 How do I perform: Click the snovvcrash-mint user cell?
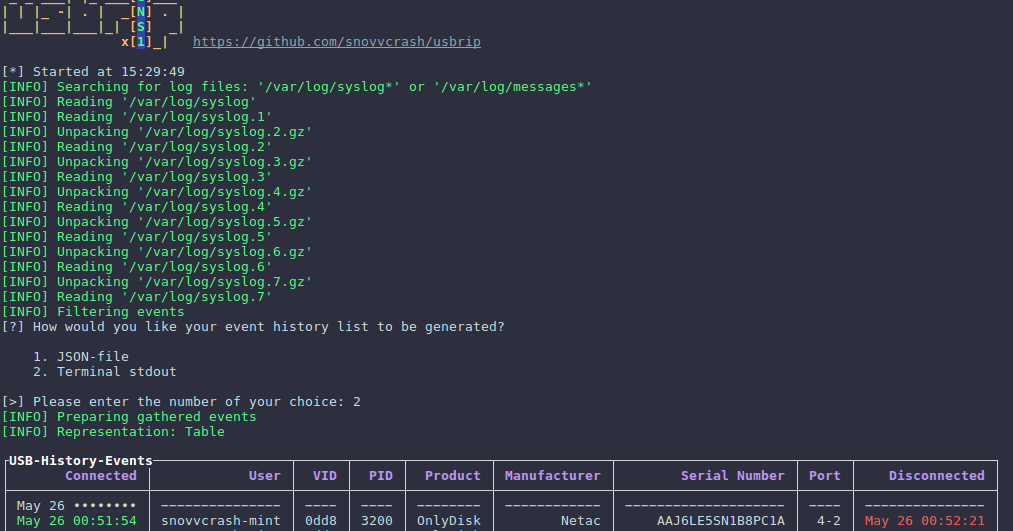tap(221, 521)
